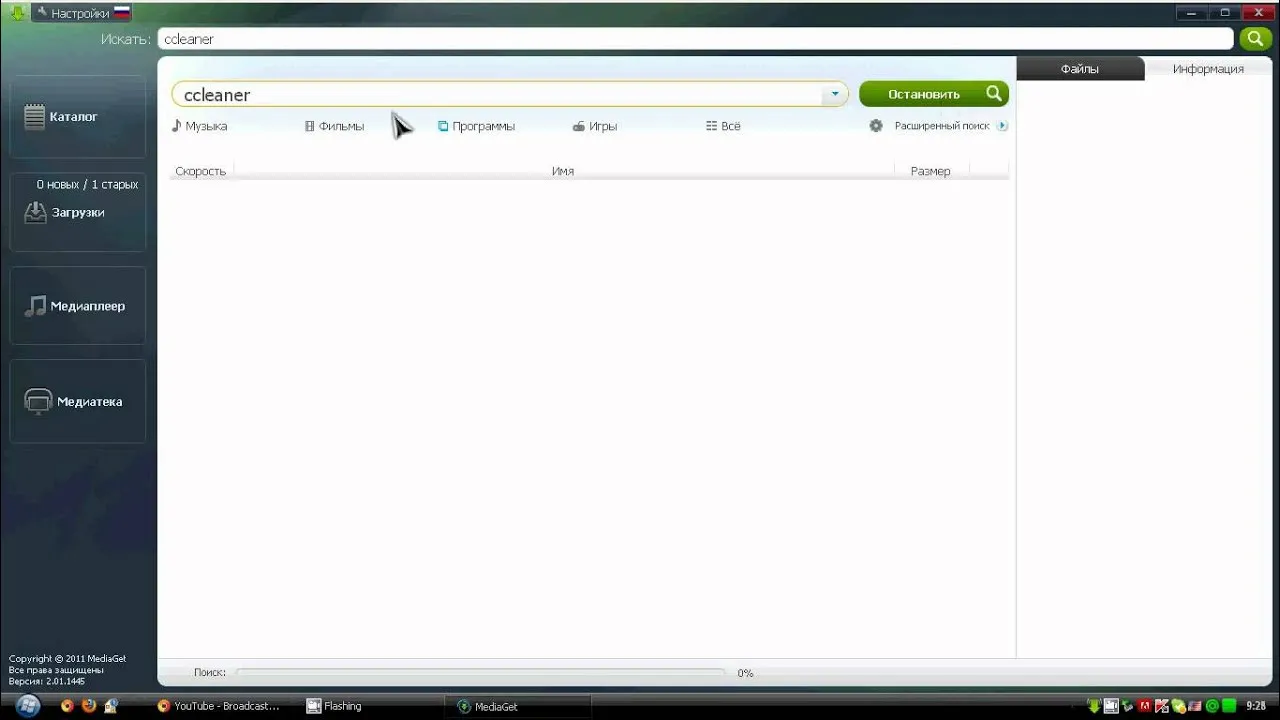Screen dimensions: 1280x720
Task: Expand the ccleaner search history dropdown
Action: click(x=835, y=94)
